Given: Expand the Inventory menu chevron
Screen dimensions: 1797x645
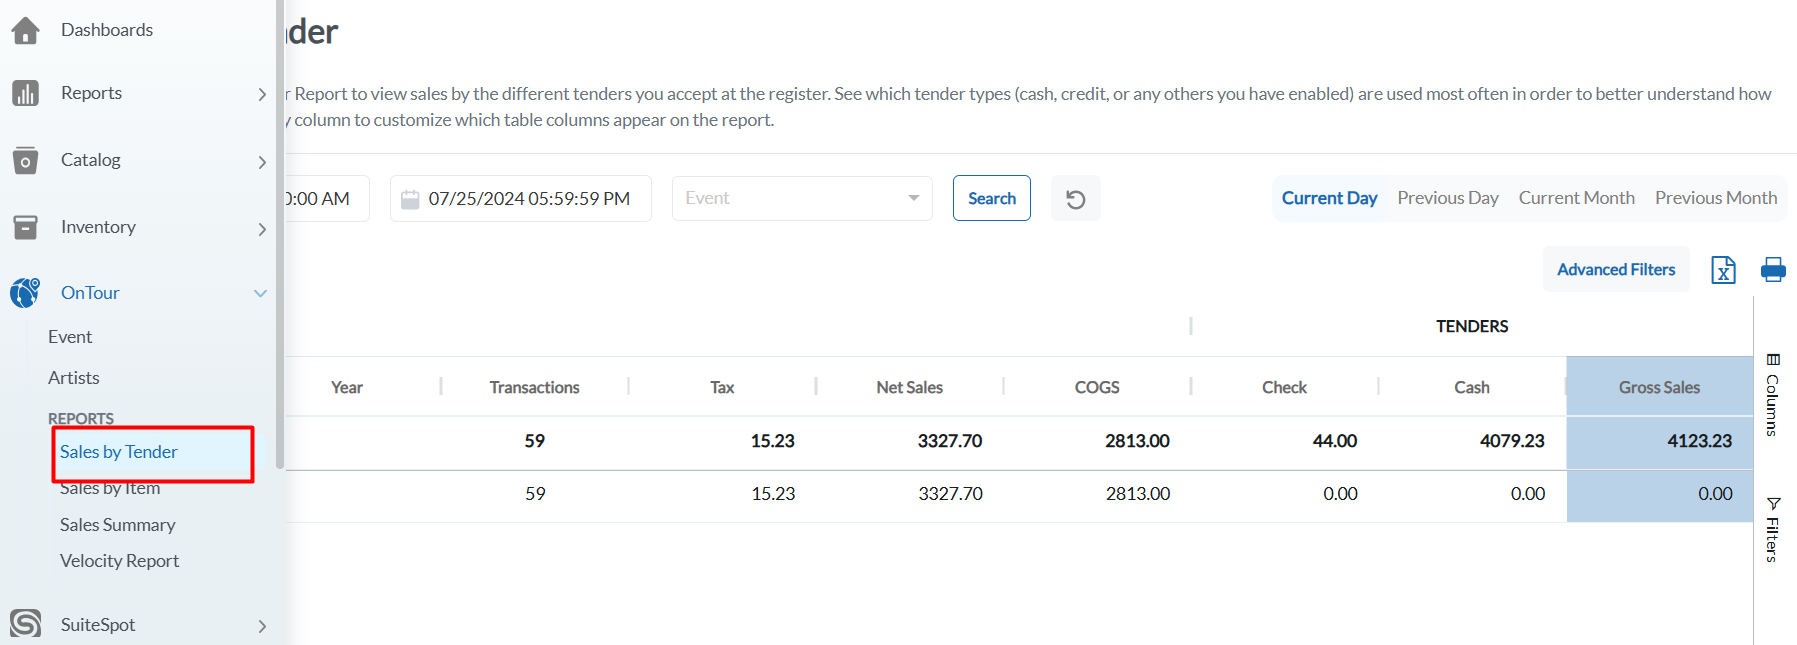Looking at the screenshot, I should pyautogui.click(x=262, y=228).
